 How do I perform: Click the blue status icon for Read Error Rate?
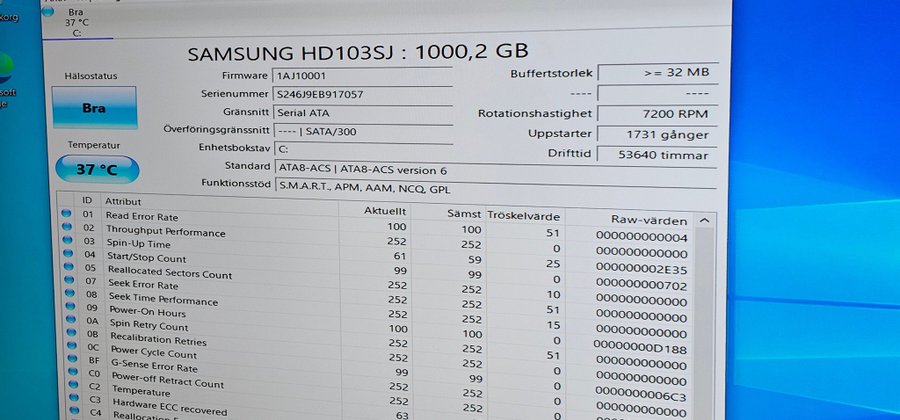click(x=67, y=213)
